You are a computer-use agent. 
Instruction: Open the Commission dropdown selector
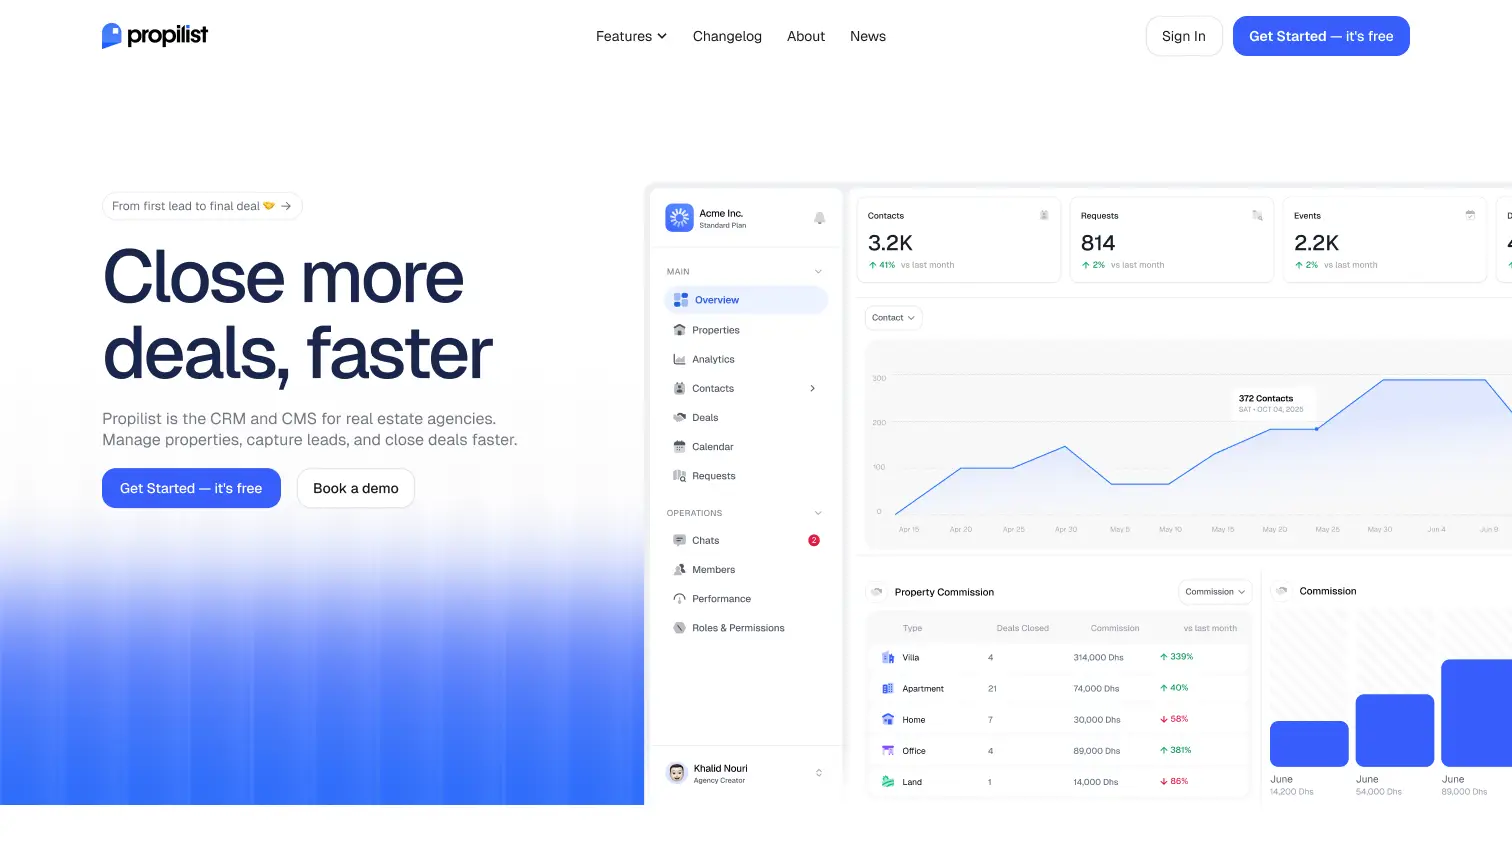pos(1215,592)
